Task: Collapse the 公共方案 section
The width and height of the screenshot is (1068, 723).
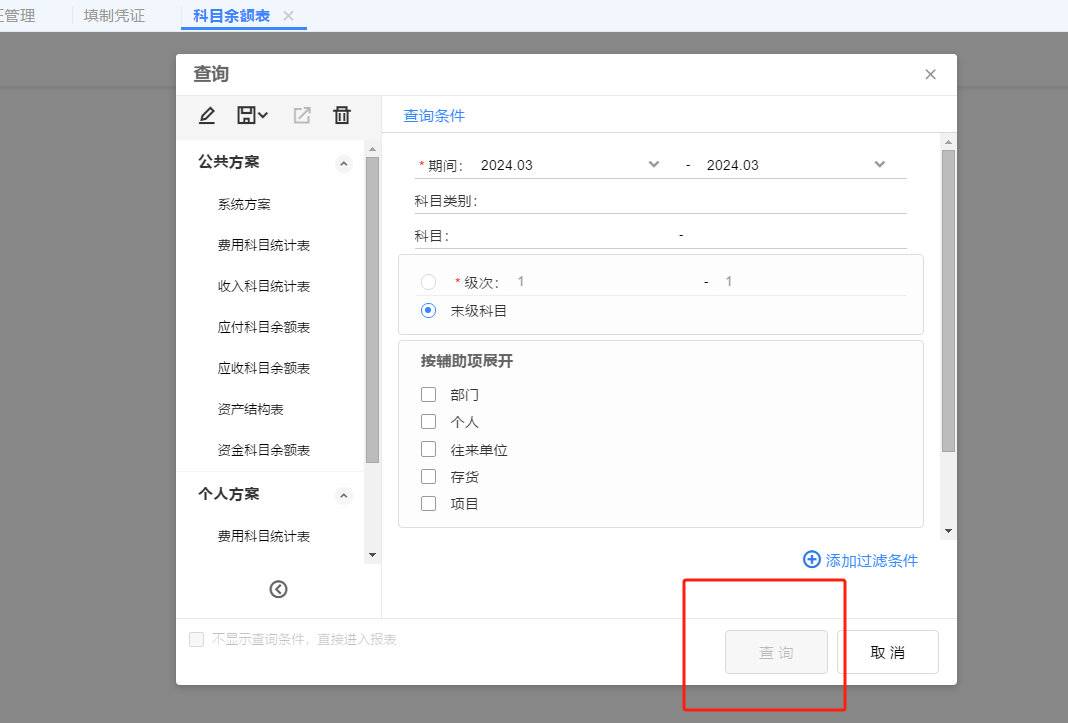Action: point(344,164)
